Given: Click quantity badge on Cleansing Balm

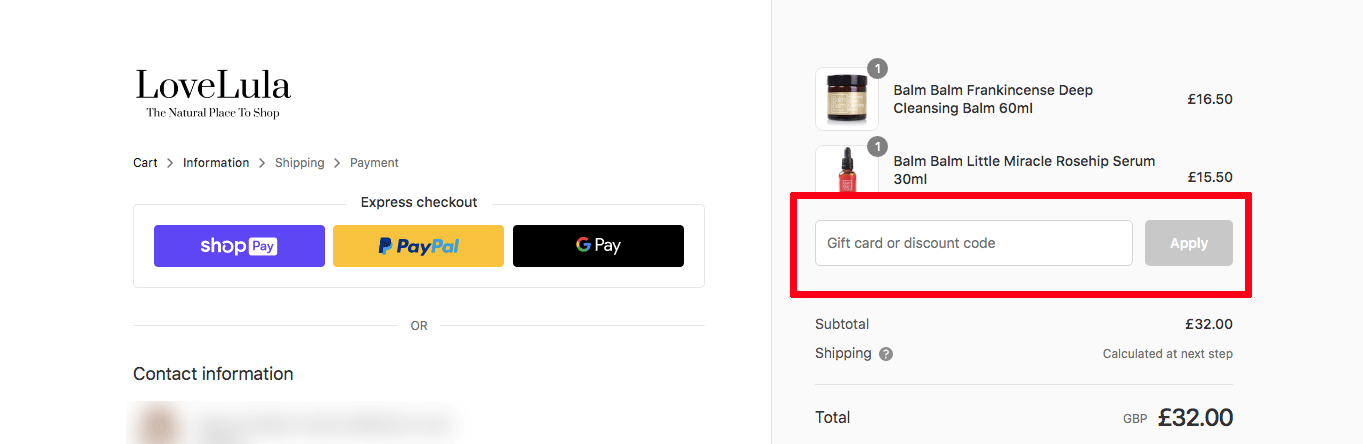Looking at the screenshot, I should pyautogui.click(x=877, y=69).
